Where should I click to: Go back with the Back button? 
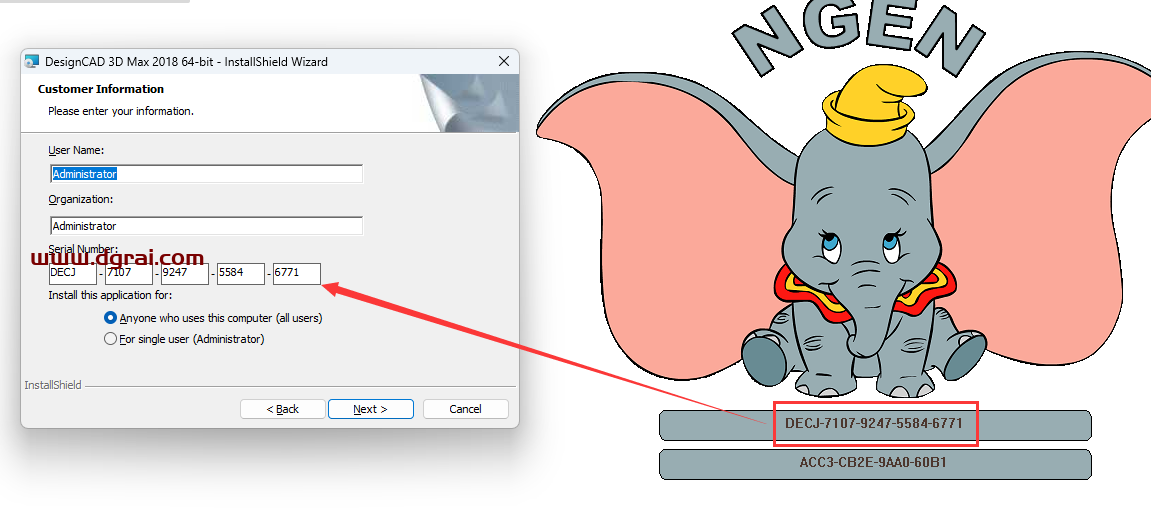pyautogui.click(x=282, y=409)
